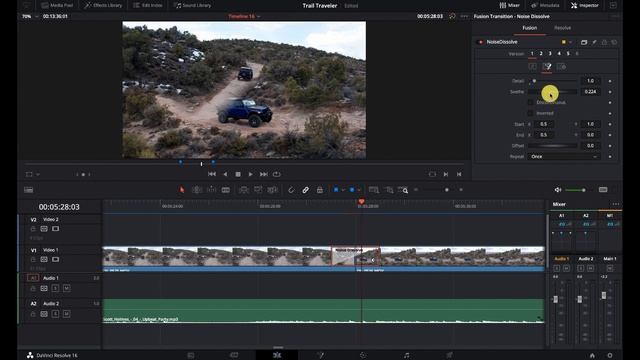Open the Fairlight page music-note icon
640x360 pixels.
tap(406, 355)
